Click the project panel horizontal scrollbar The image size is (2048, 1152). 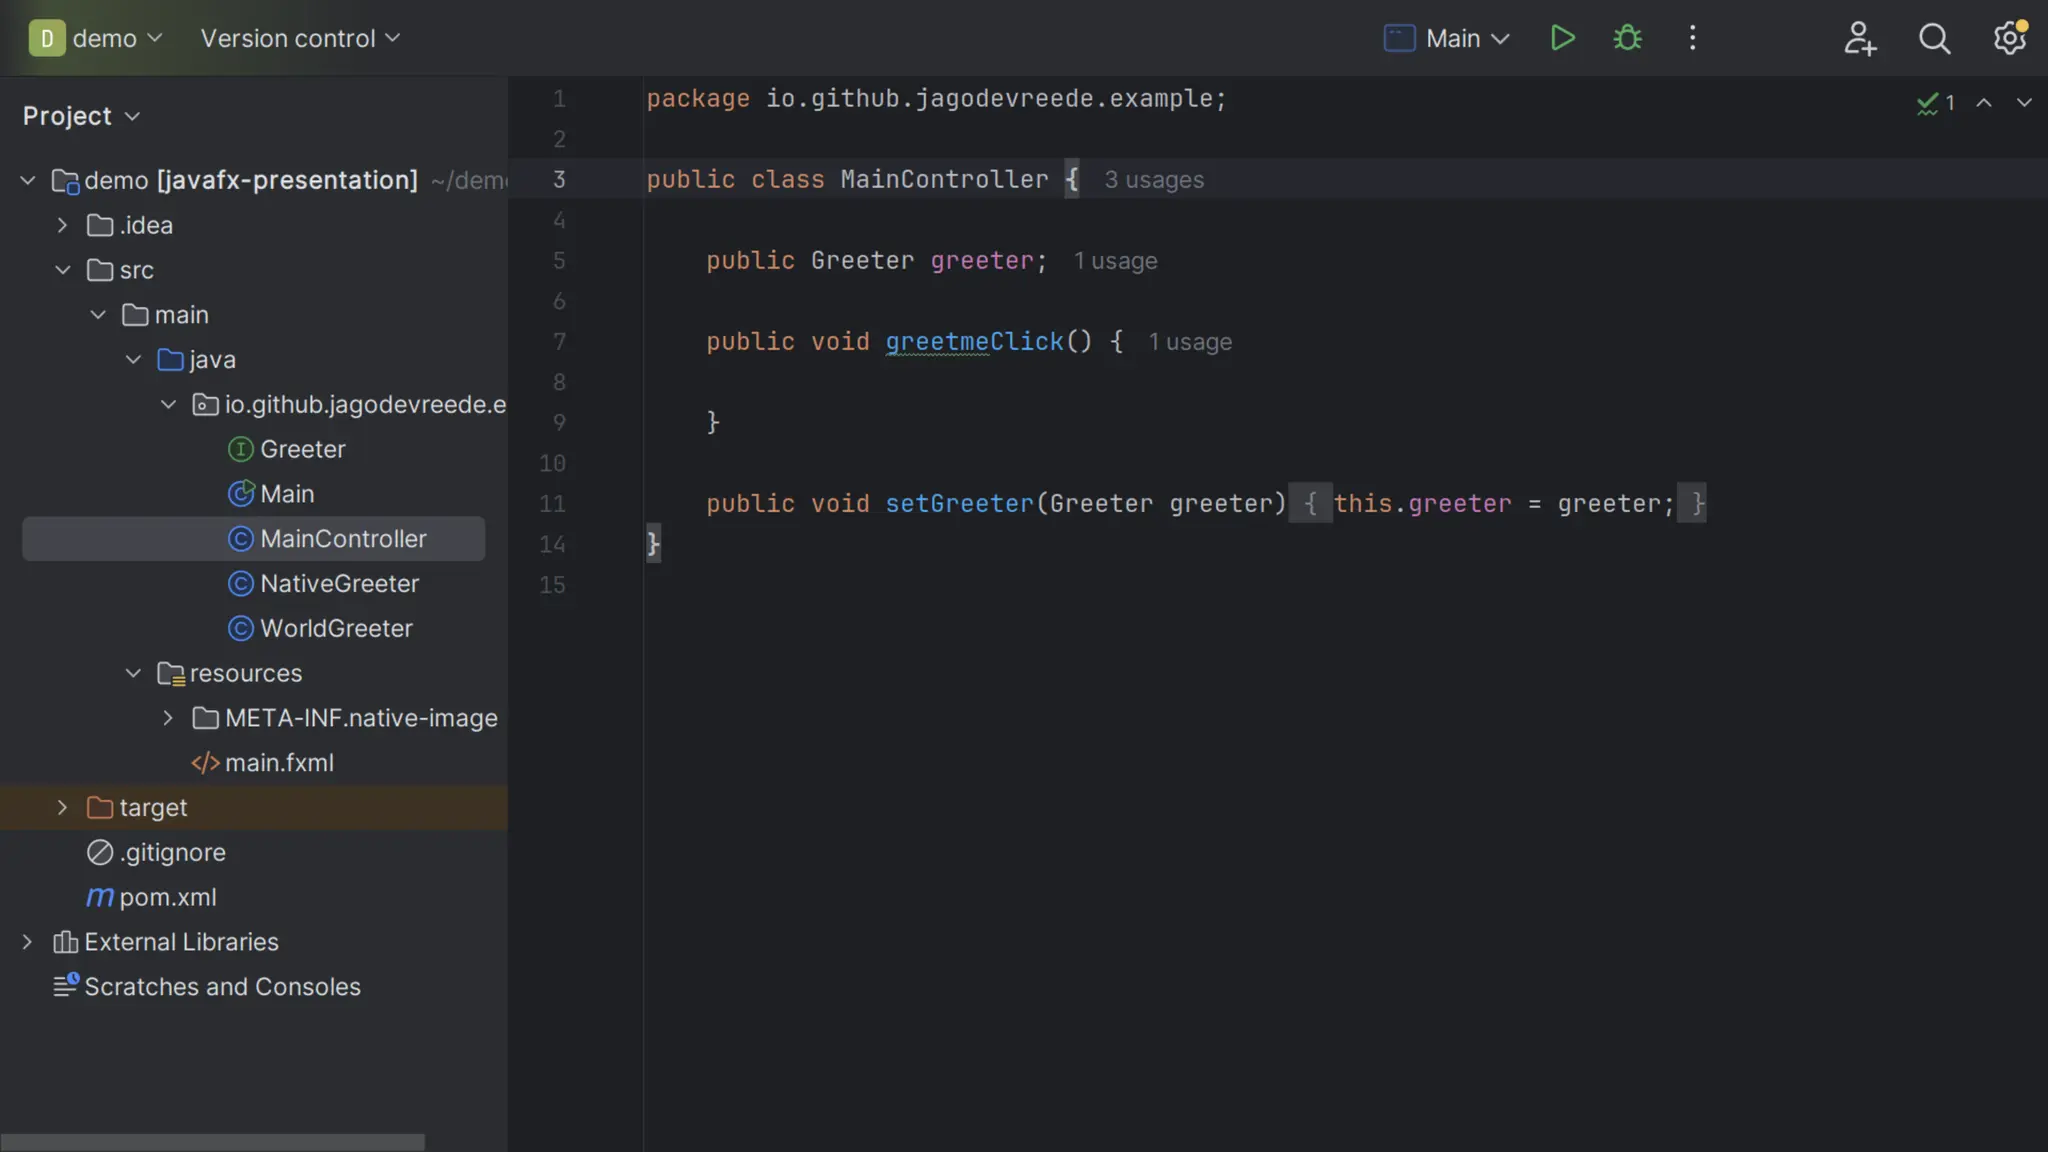click(212, 1142)
